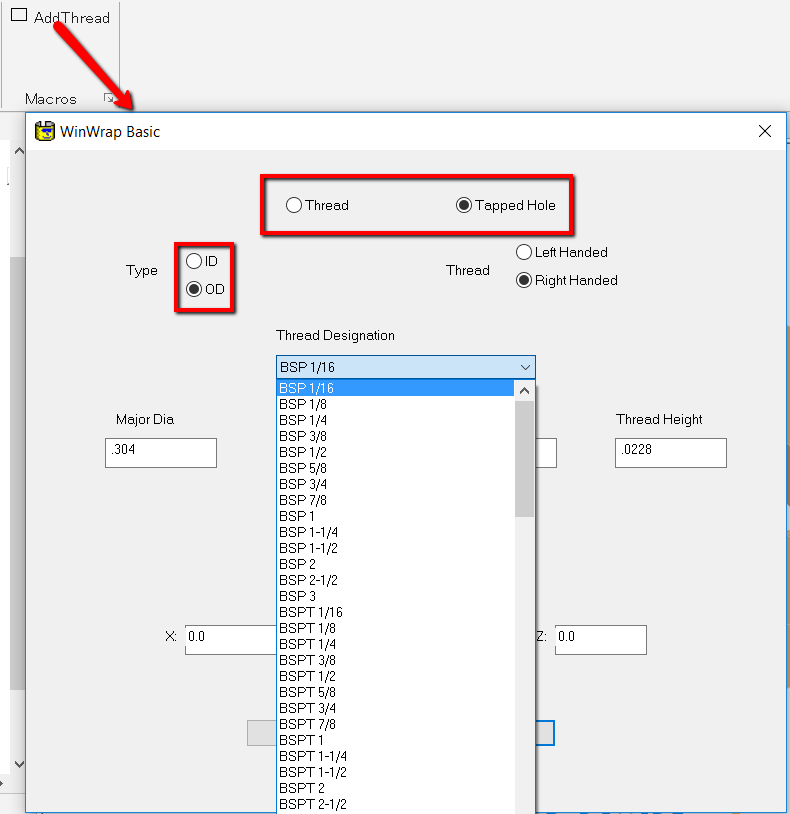
Task: Pick BSP 3/4 from list
Action: click(396, 484)
